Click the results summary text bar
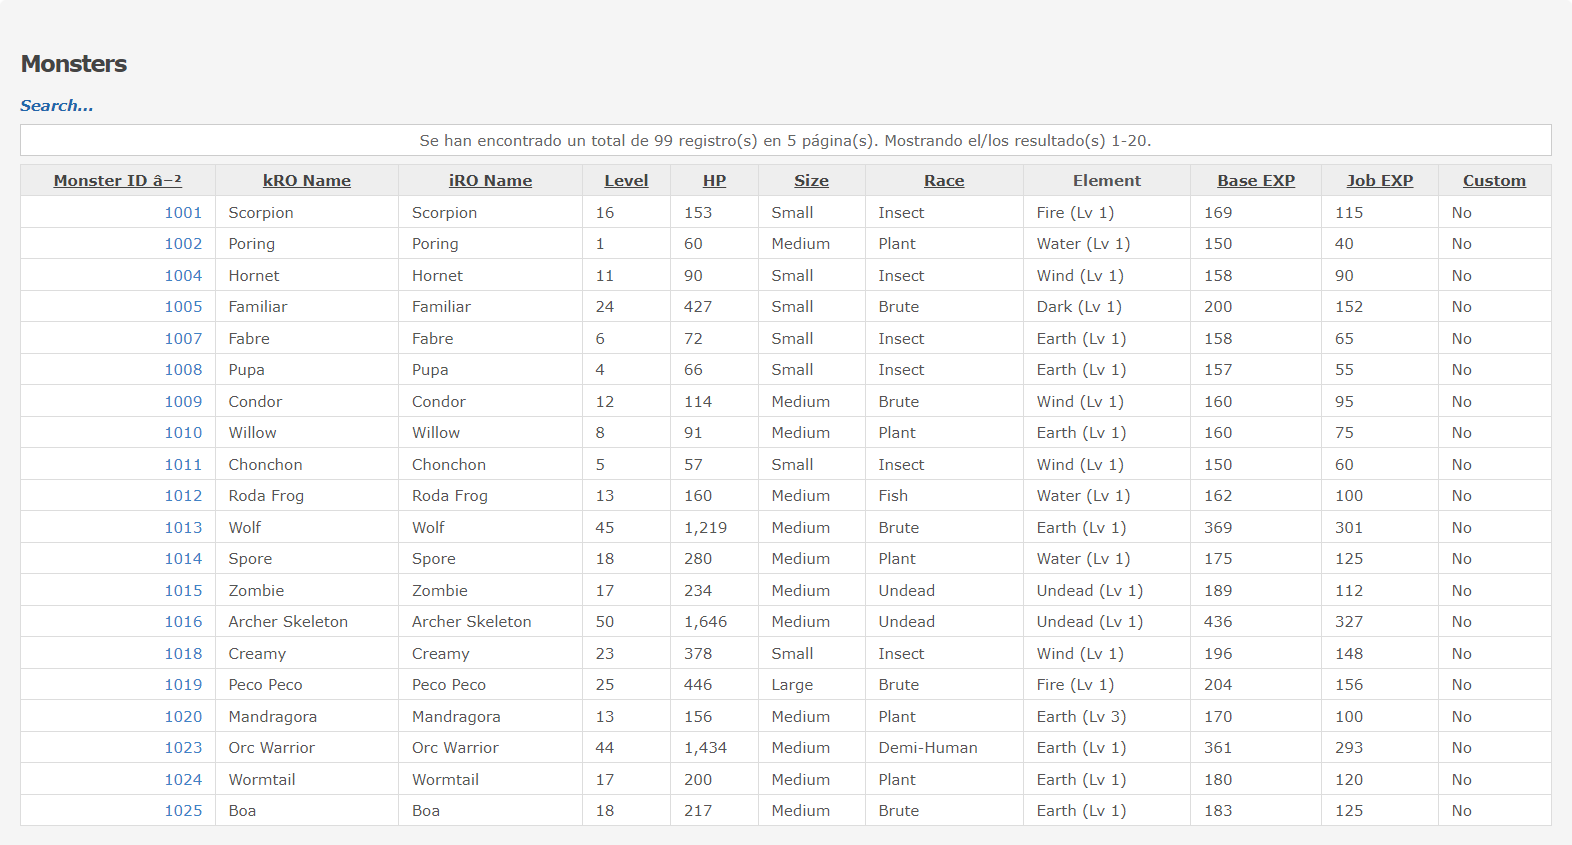 pyautogui.click(x=786, y=140)
